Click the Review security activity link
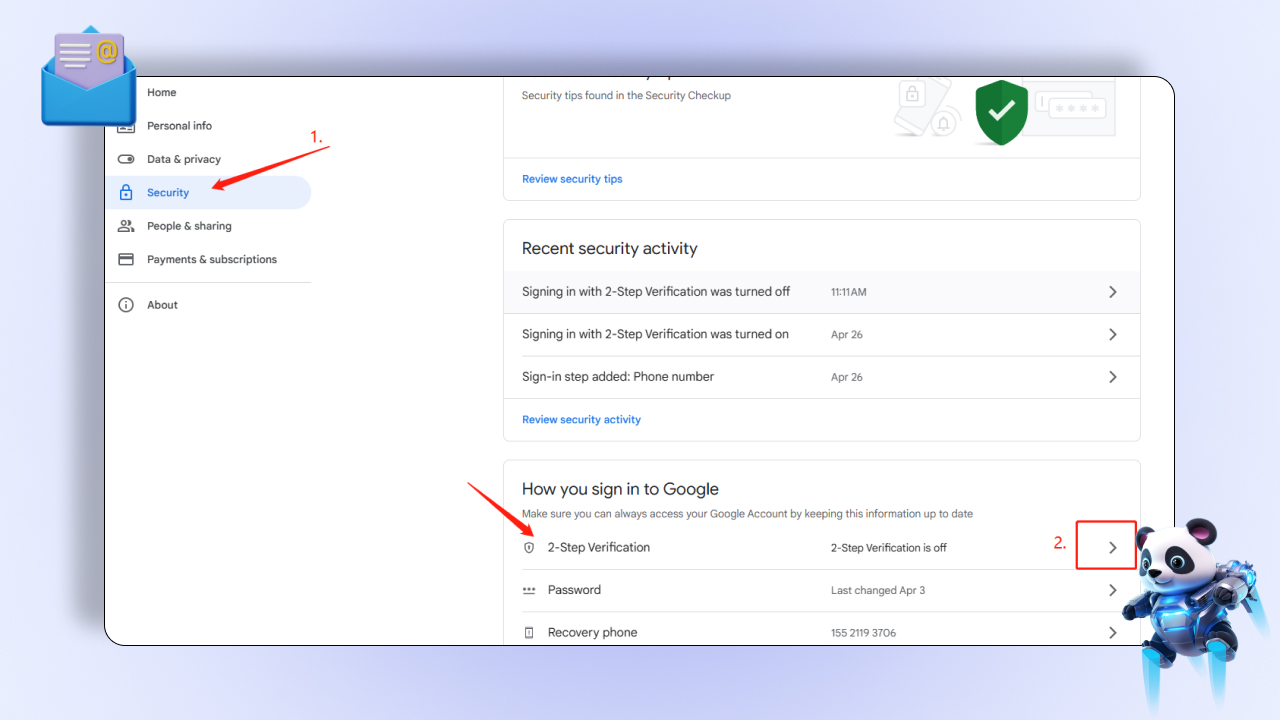 (x=581, y=420)
